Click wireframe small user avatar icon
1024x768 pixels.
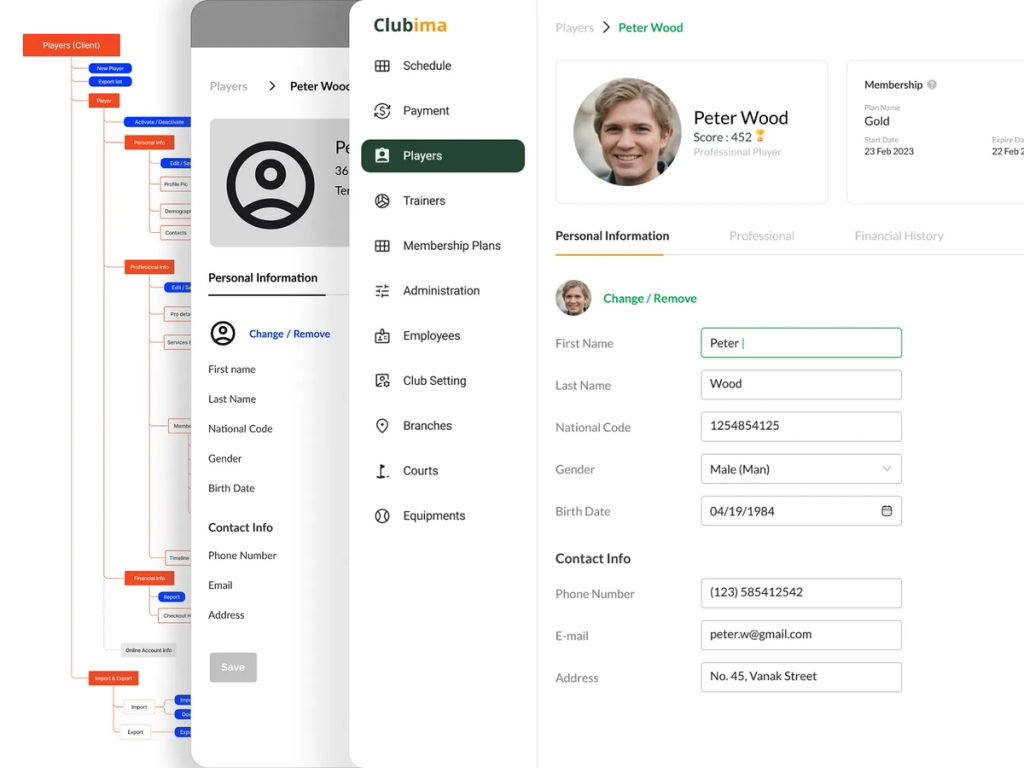click(x=223, y=333)
